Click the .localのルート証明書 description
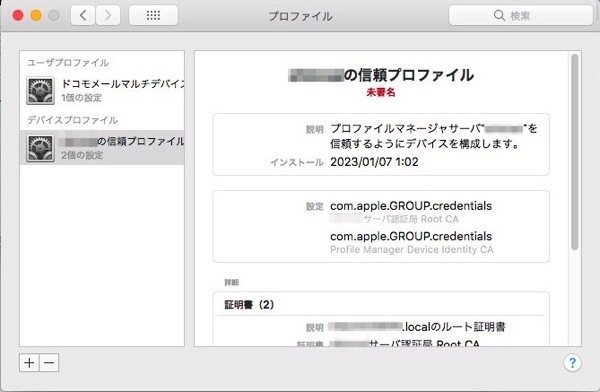The height and width of the screenshot is (392, 600). pos(417,327)
